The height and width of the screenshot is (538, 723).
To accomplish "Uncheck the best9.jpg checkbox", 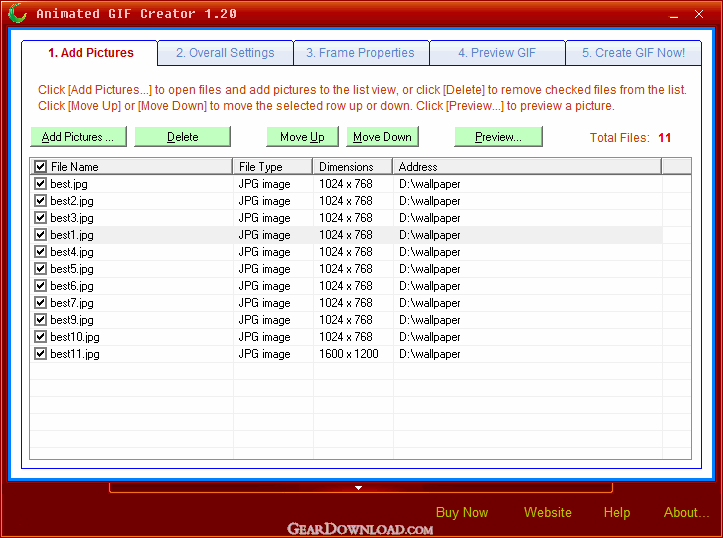I will click(41, 319).
